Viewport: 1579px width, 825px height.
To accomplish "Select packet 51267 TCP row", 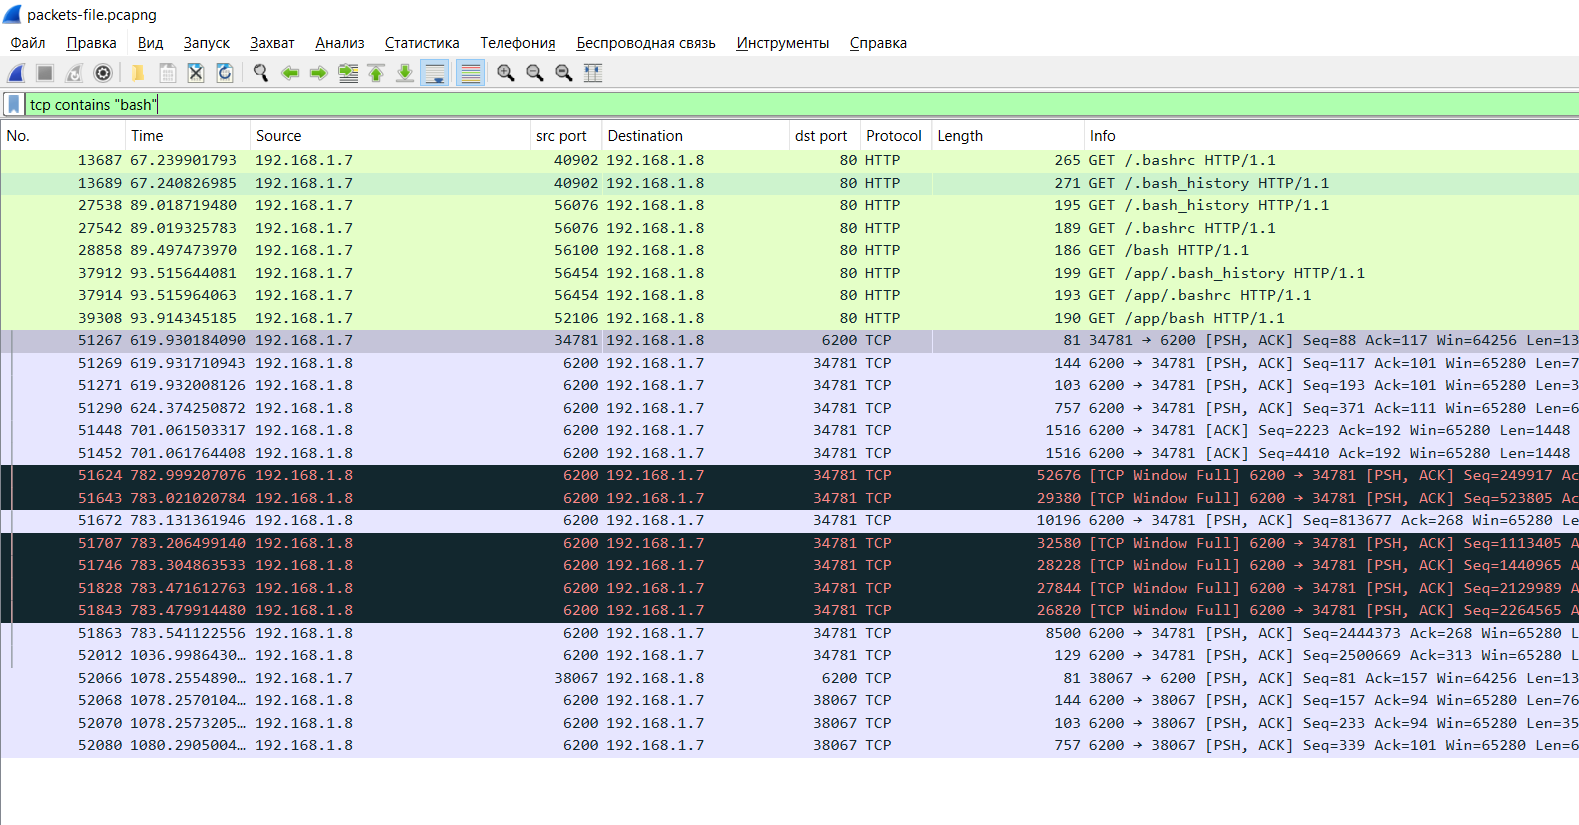I will tap(790, 340).
